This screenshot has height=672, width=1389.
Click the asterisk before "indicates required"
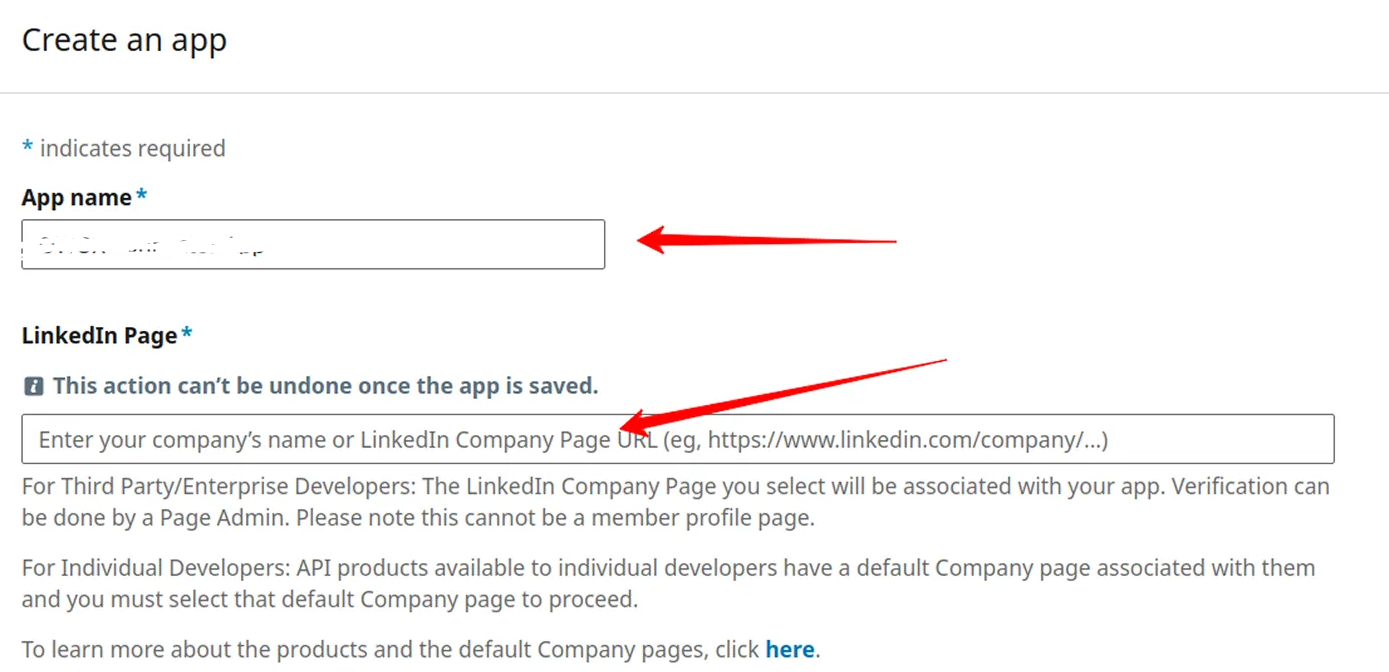(x=28, y=147)
